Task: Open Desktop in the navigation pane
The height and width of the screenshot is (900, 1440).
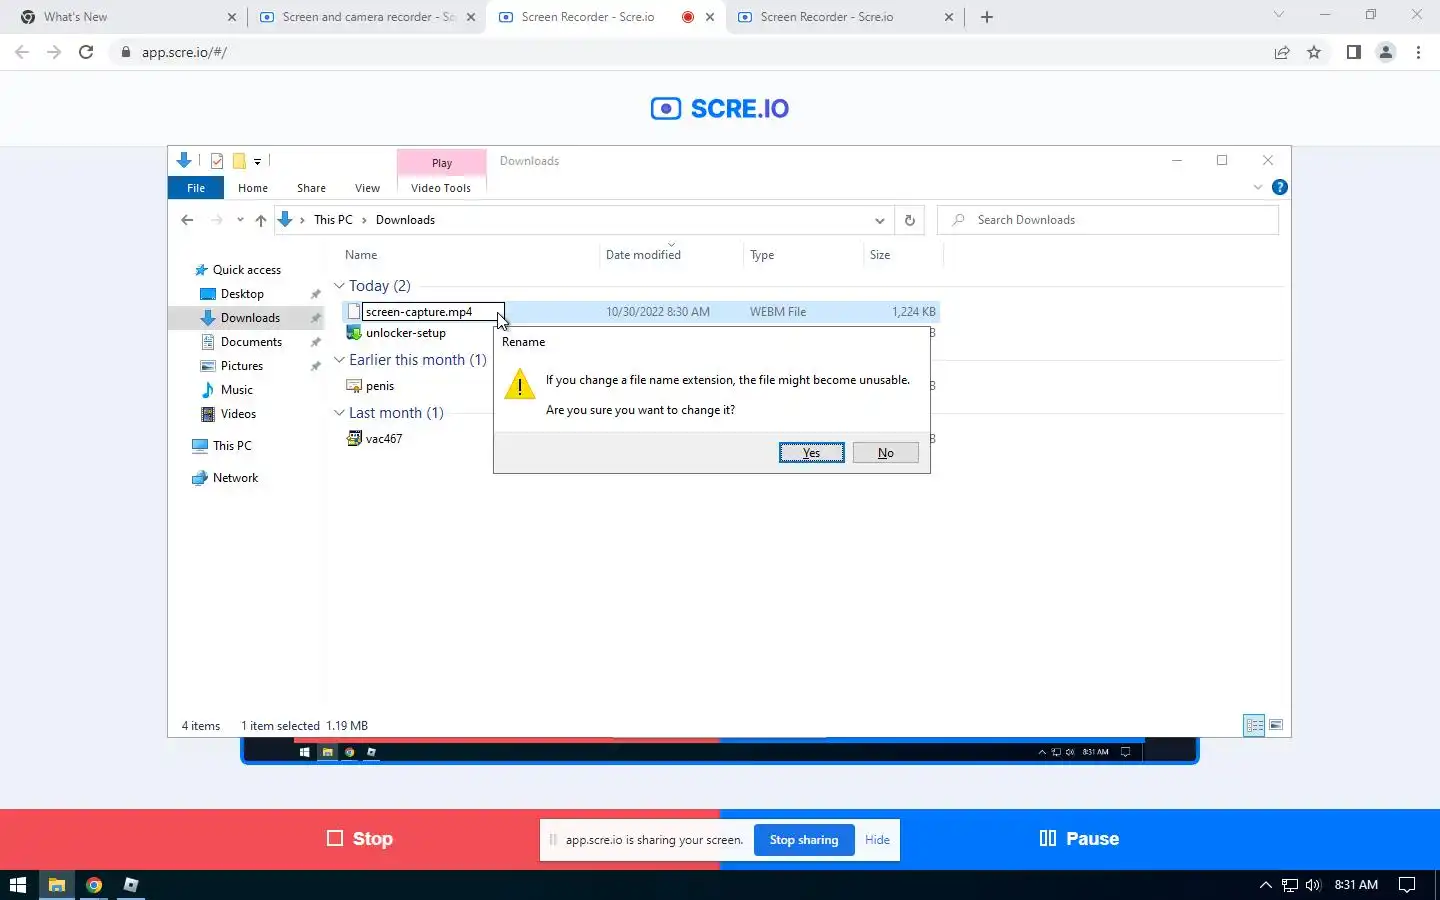Action: pyautogui.click(x=242, y=294)
